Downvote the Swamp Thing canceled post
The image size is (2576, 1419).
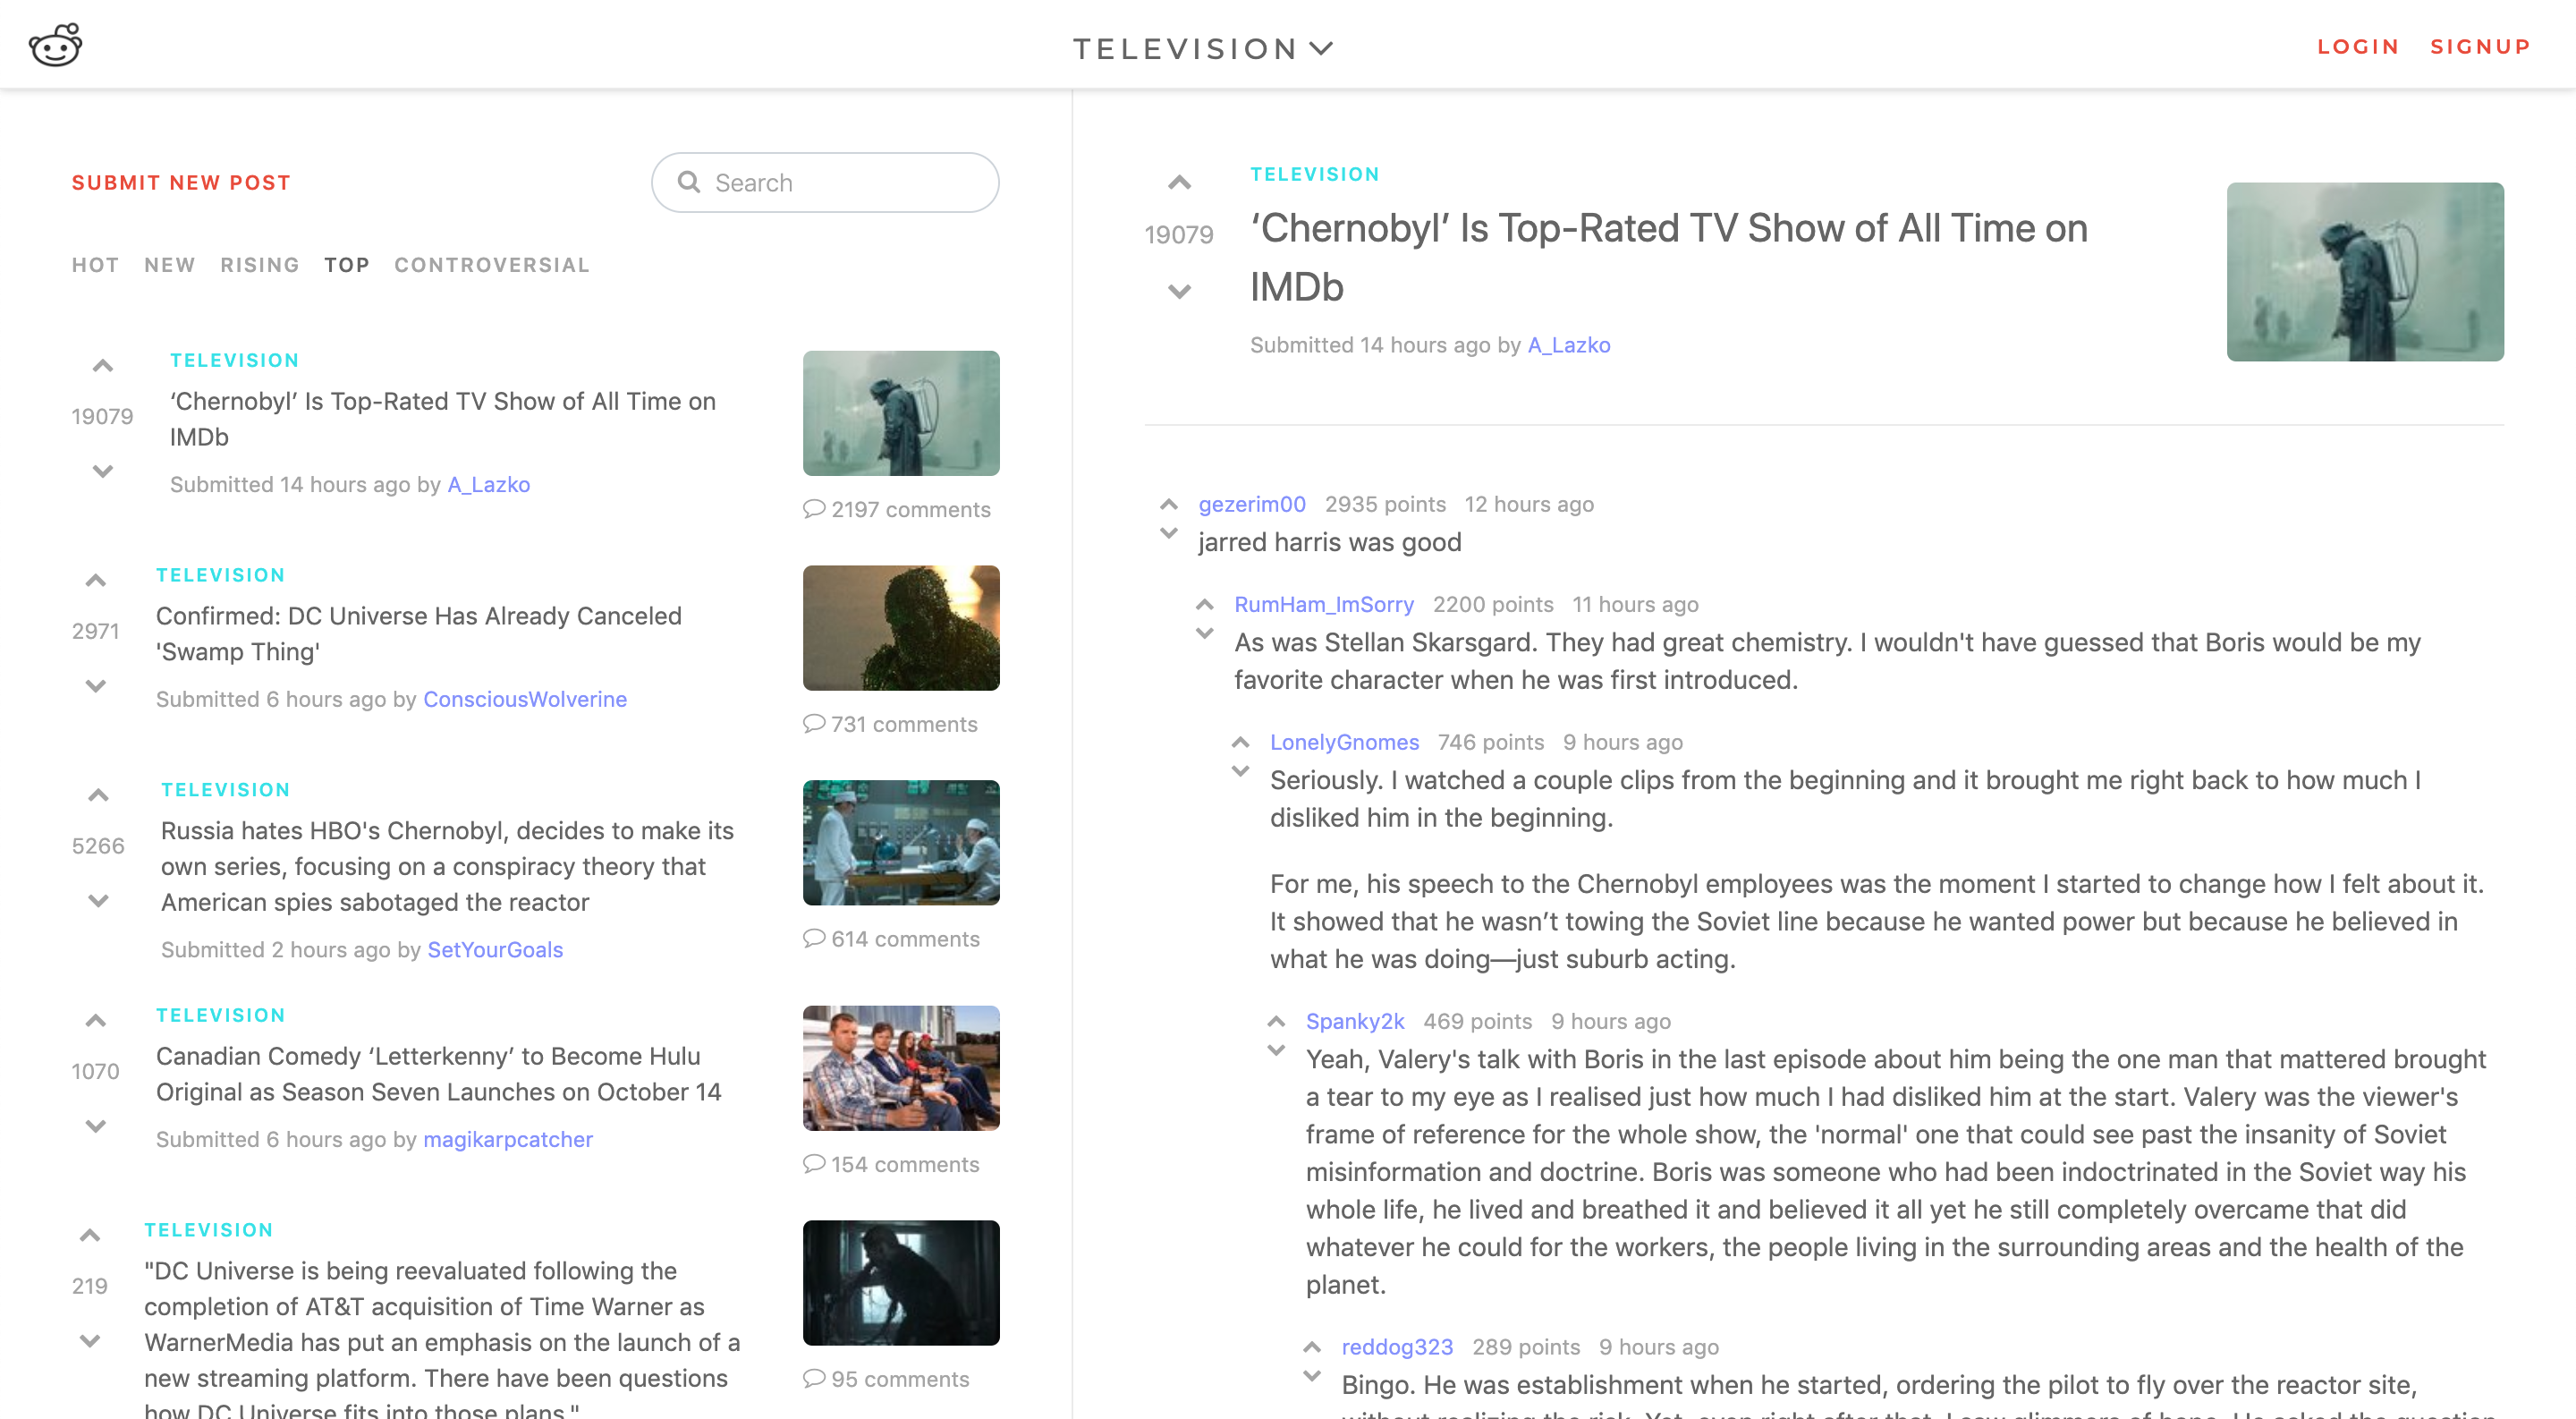(95, 686)
